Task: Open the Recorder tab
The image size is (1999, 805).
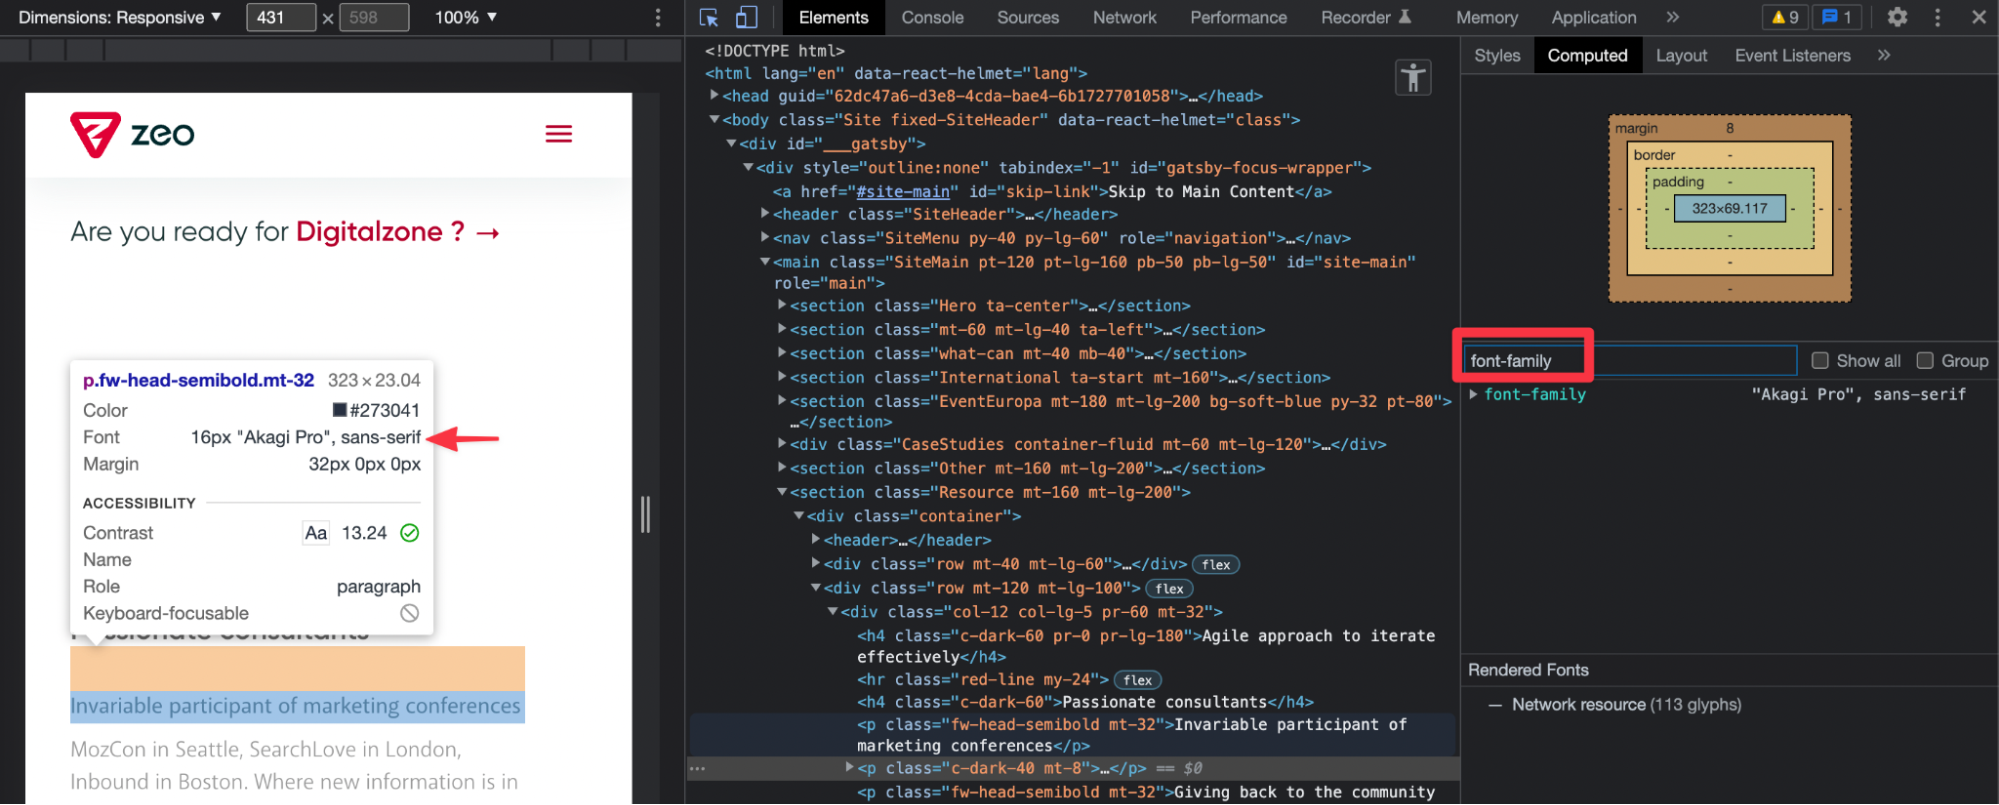Action: pos(1366,17)
